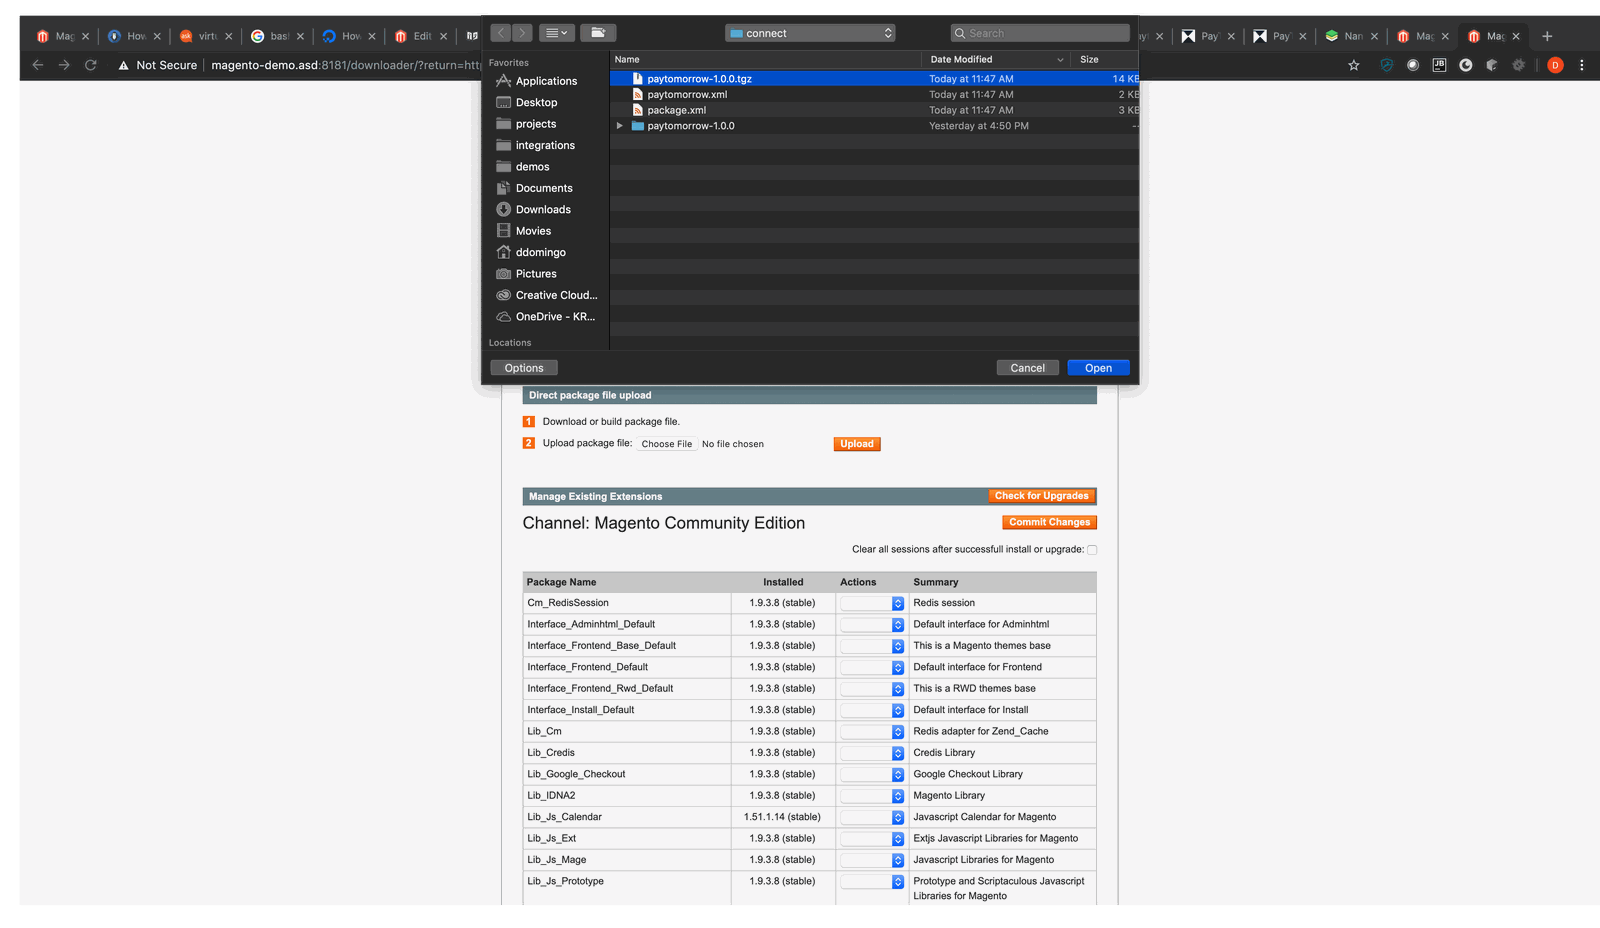
Task: Switch to the Edit browser tab
Action: tap(421, 36)
